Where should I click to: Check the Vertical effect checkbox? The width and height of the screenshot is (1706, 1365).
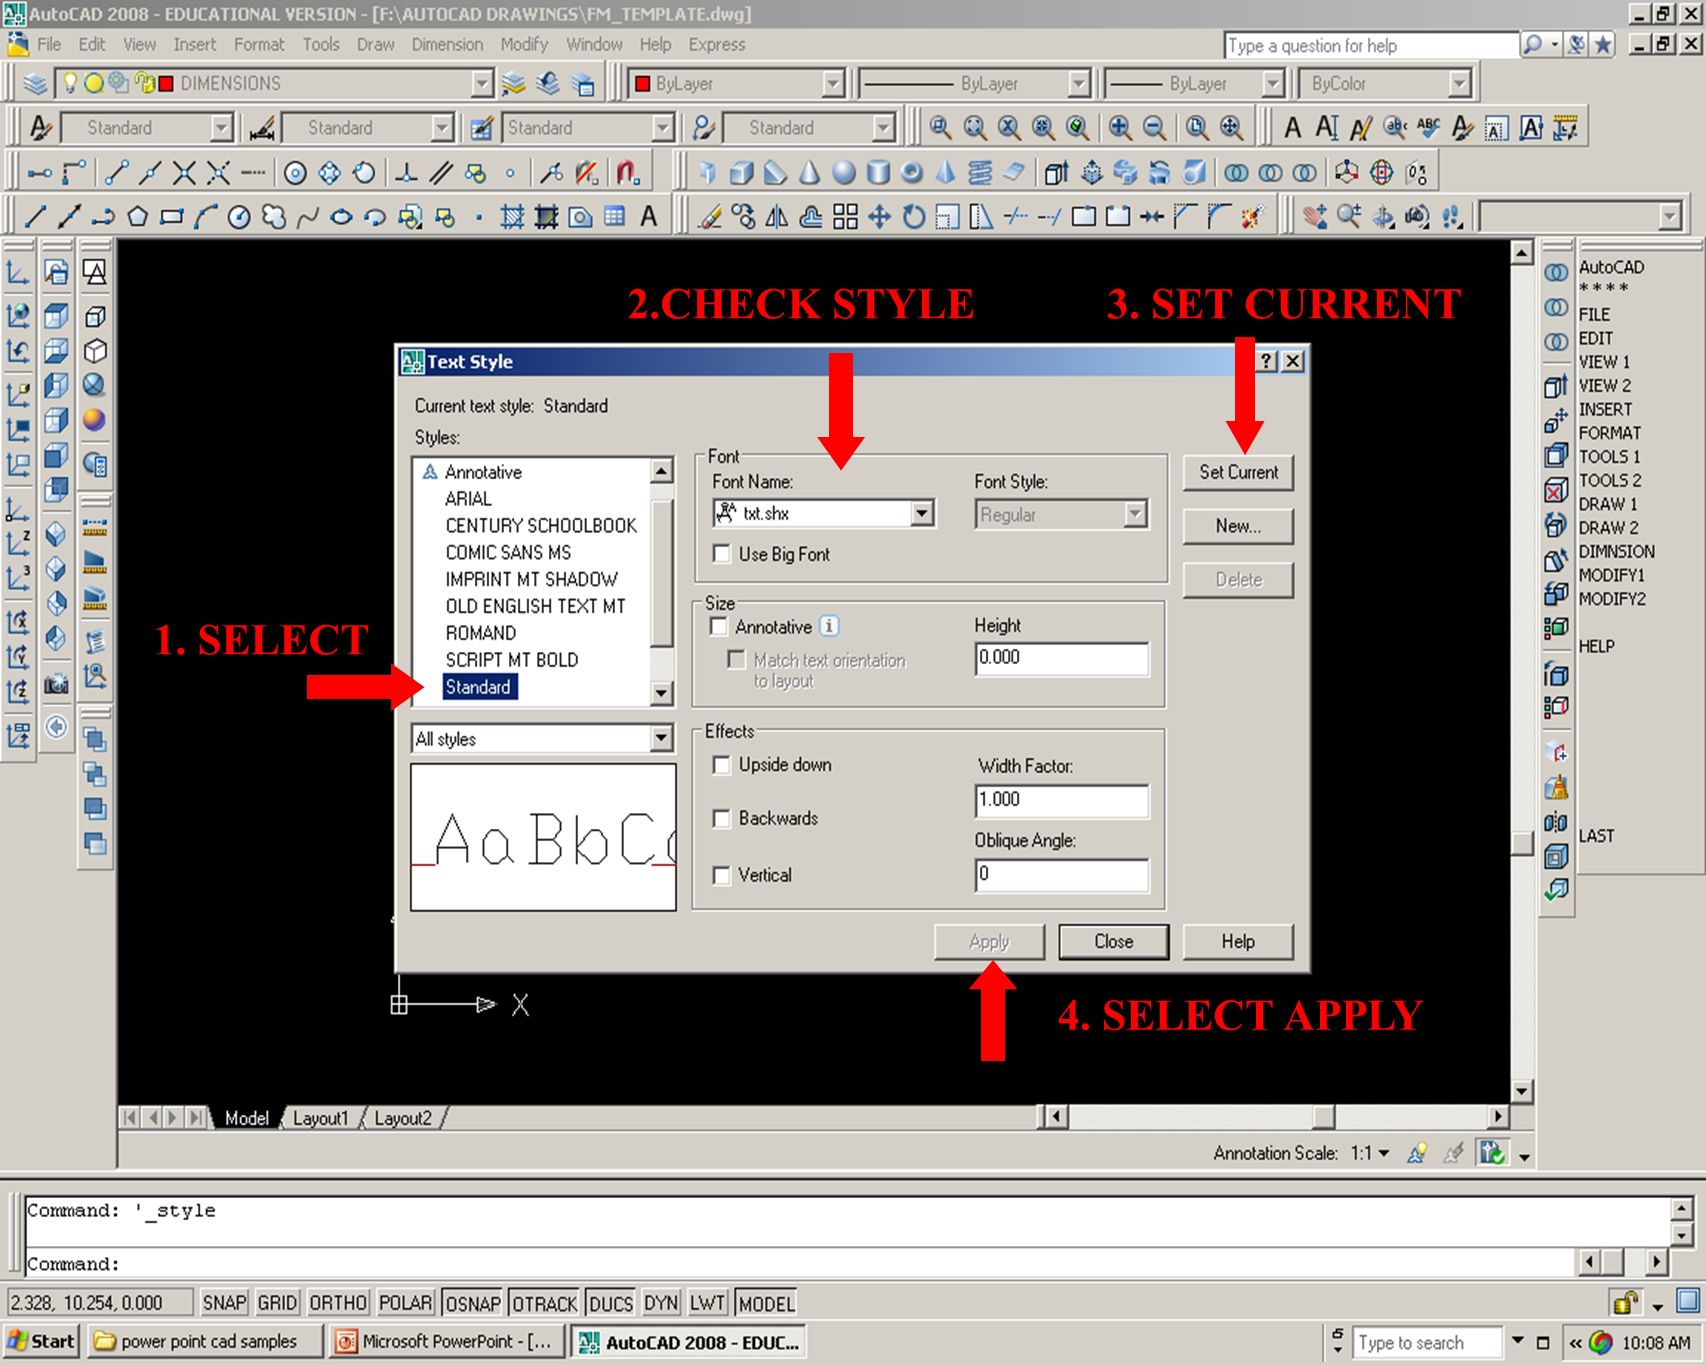click(721, 875)
